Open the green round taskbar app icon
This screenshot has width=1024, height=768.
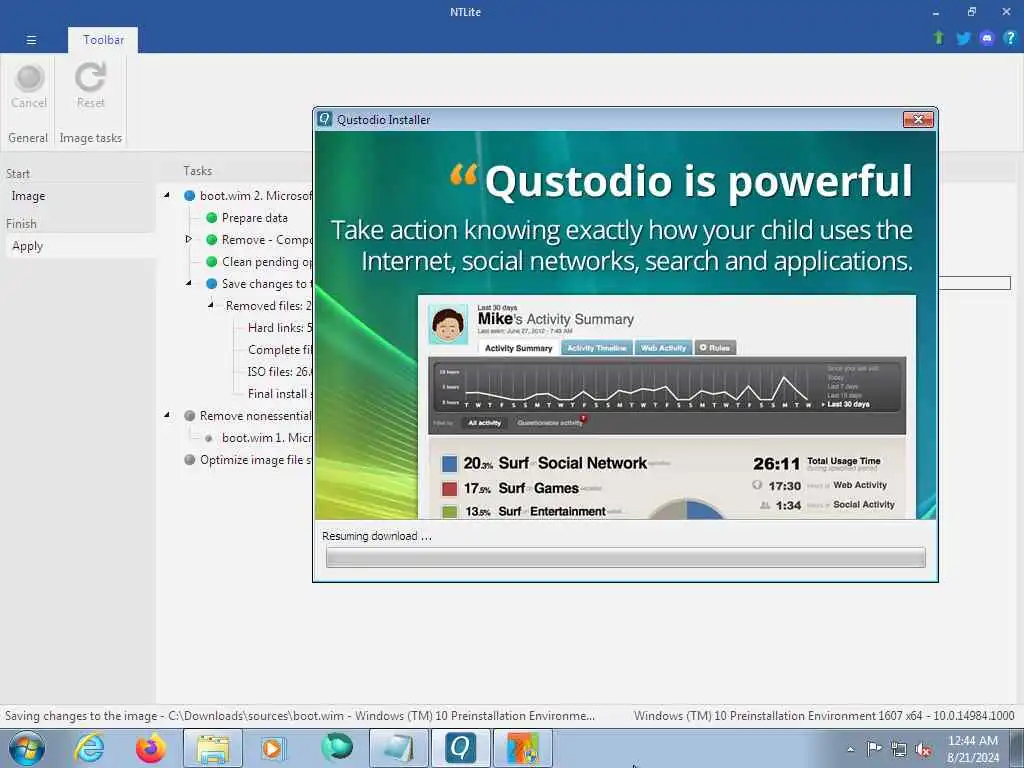[x=337, y=747]
